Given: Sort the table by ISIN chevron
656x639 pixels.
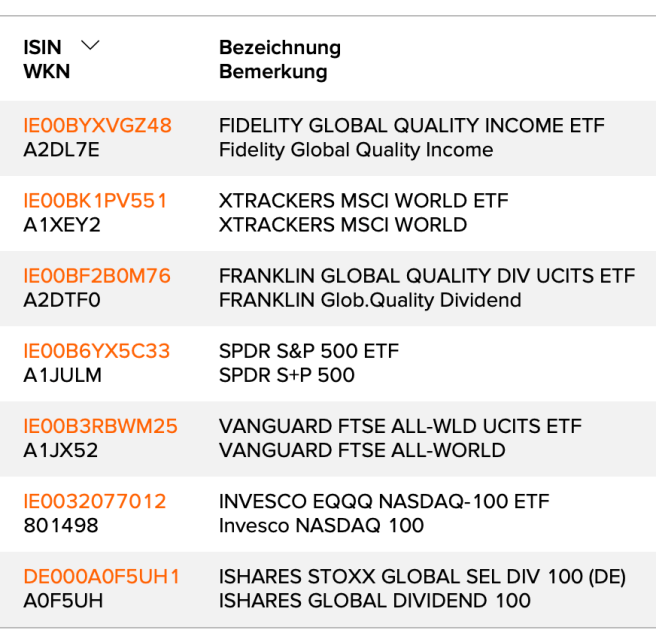Looking at the screenshot, I should (90, 46).
